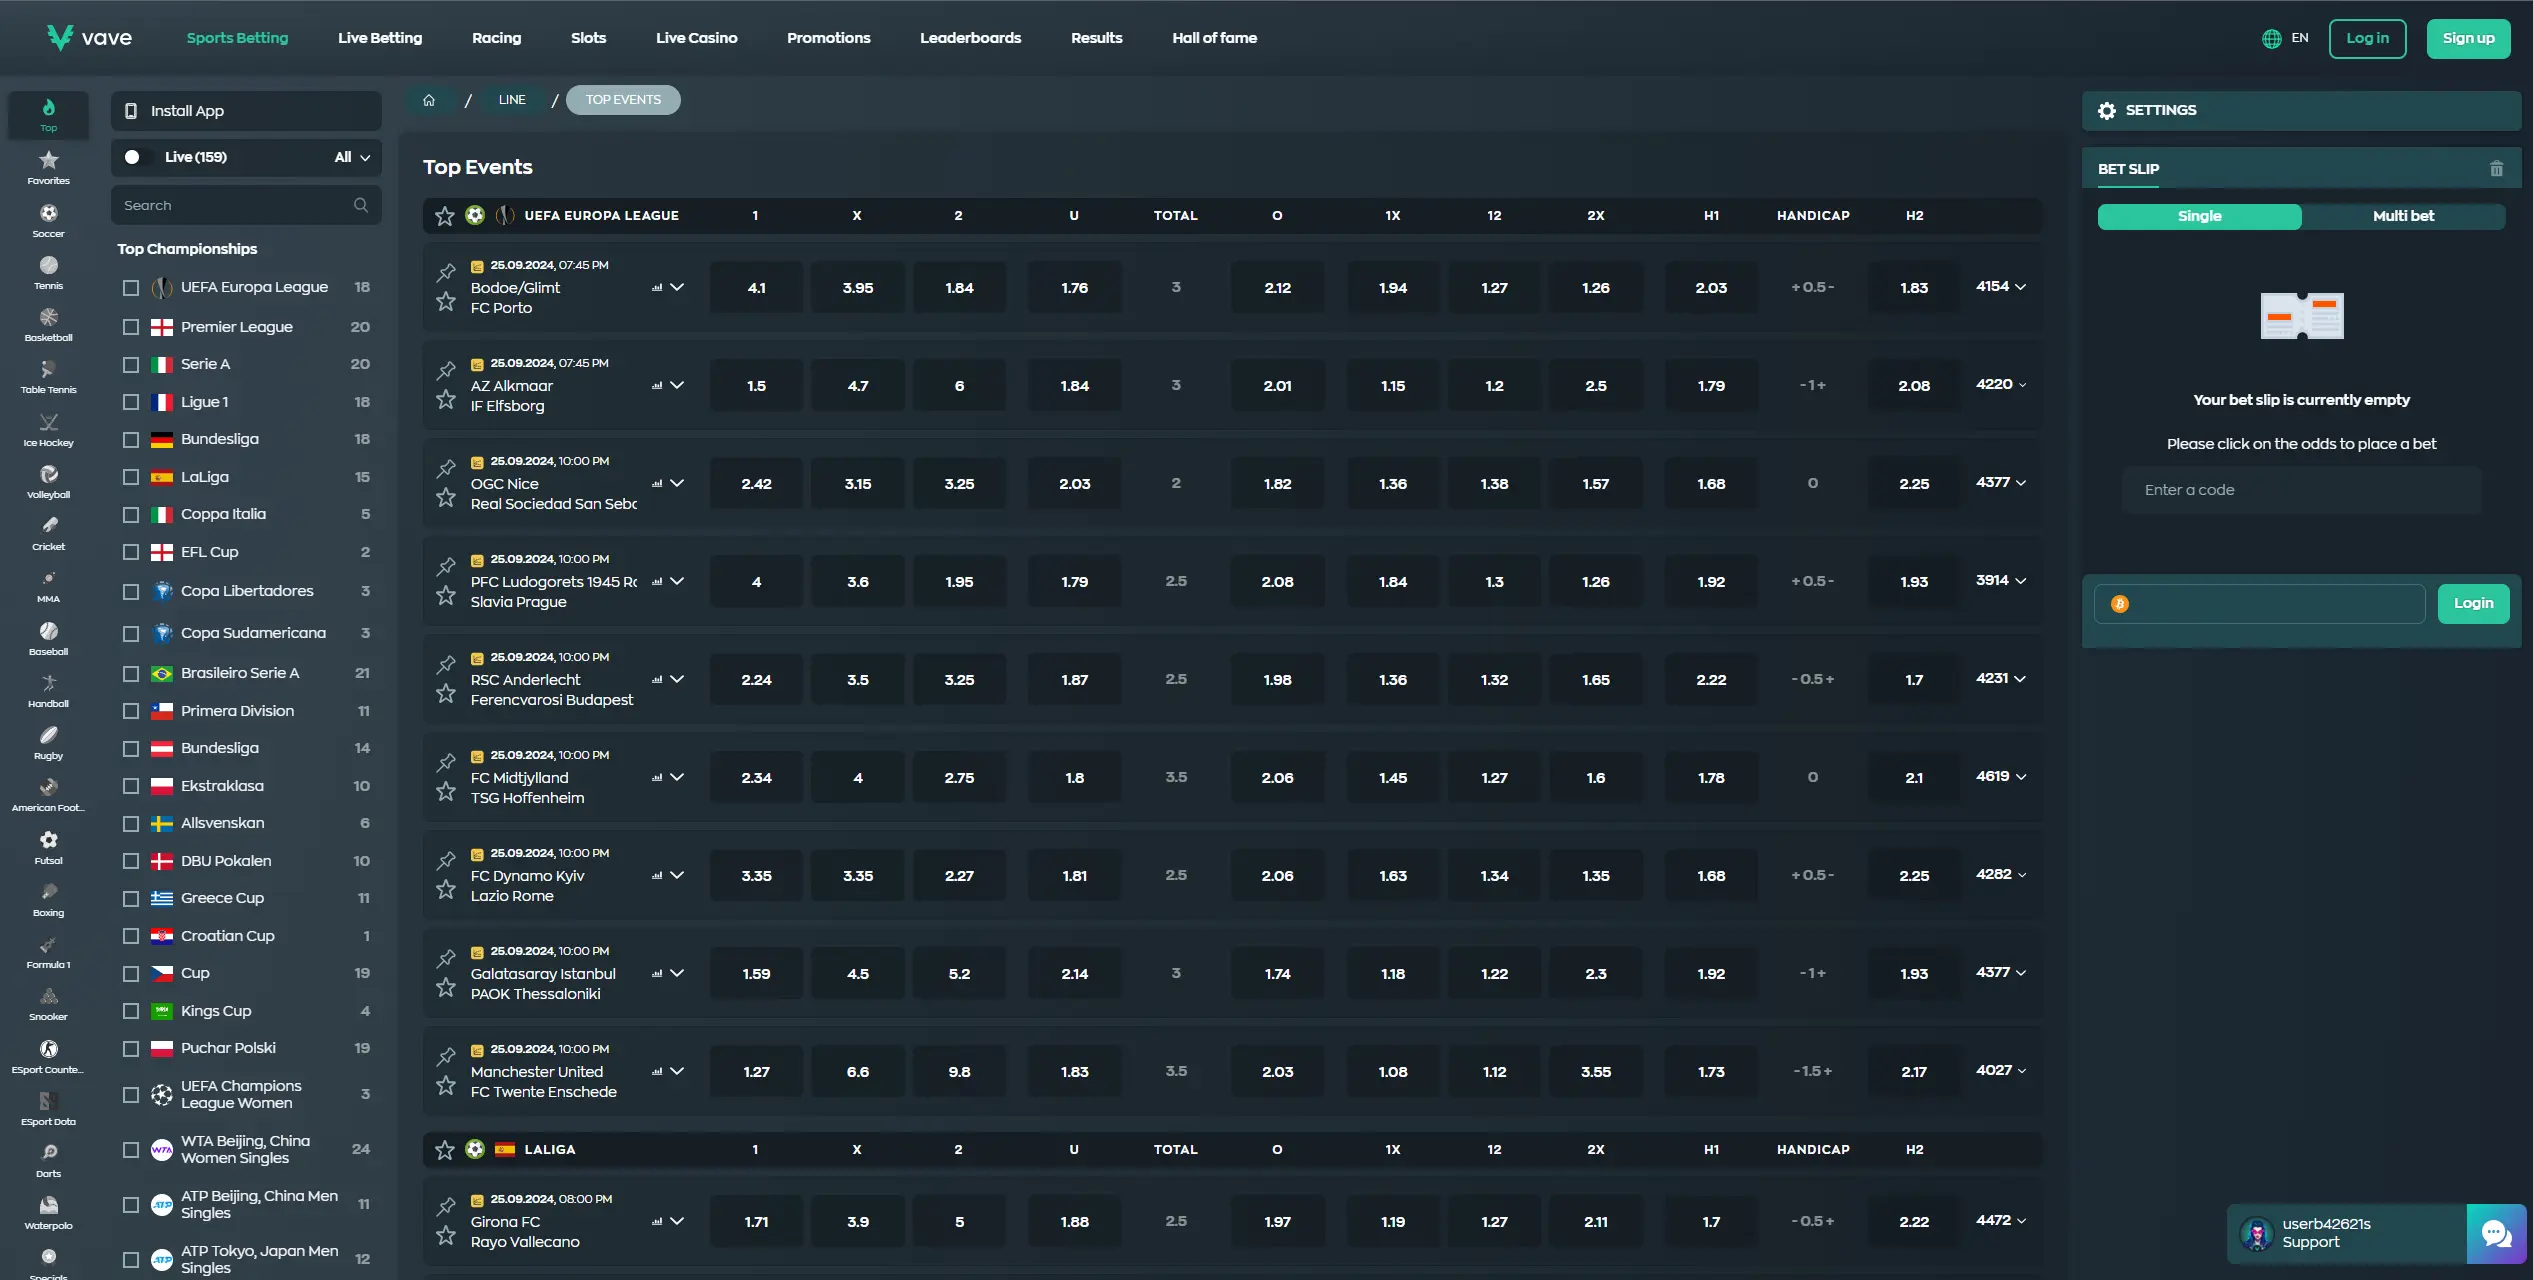Screen dimensions: 2533x1280
Task: Click the bet slip Login button
Action: pos(2473,604)
